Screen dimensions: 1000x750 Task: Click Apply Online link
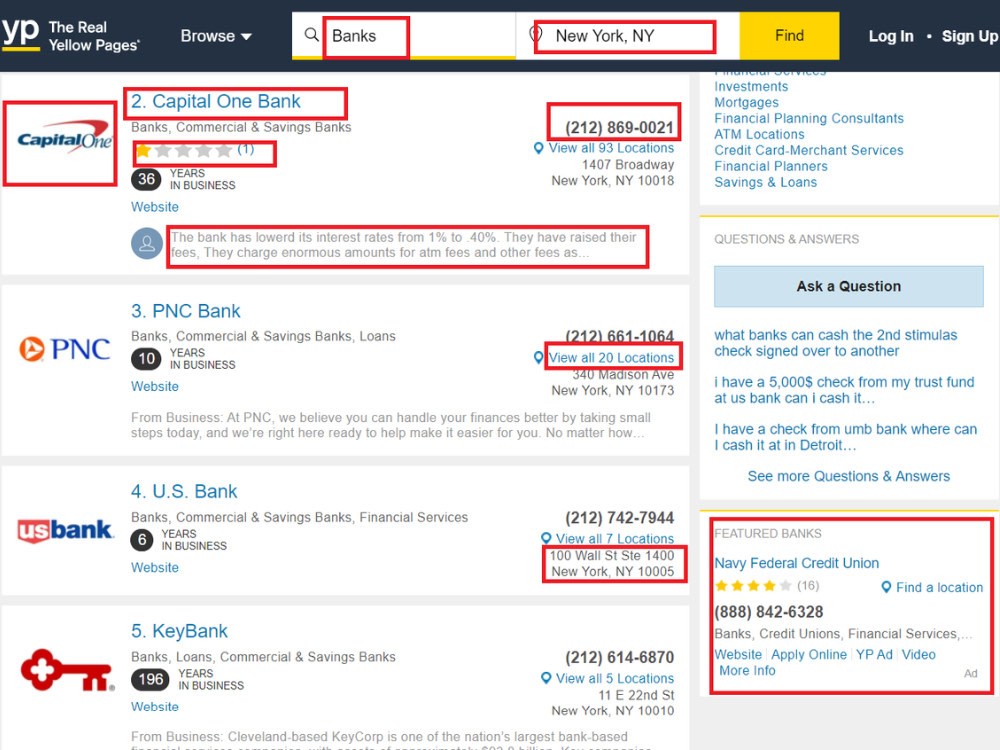tap(809, 654)
